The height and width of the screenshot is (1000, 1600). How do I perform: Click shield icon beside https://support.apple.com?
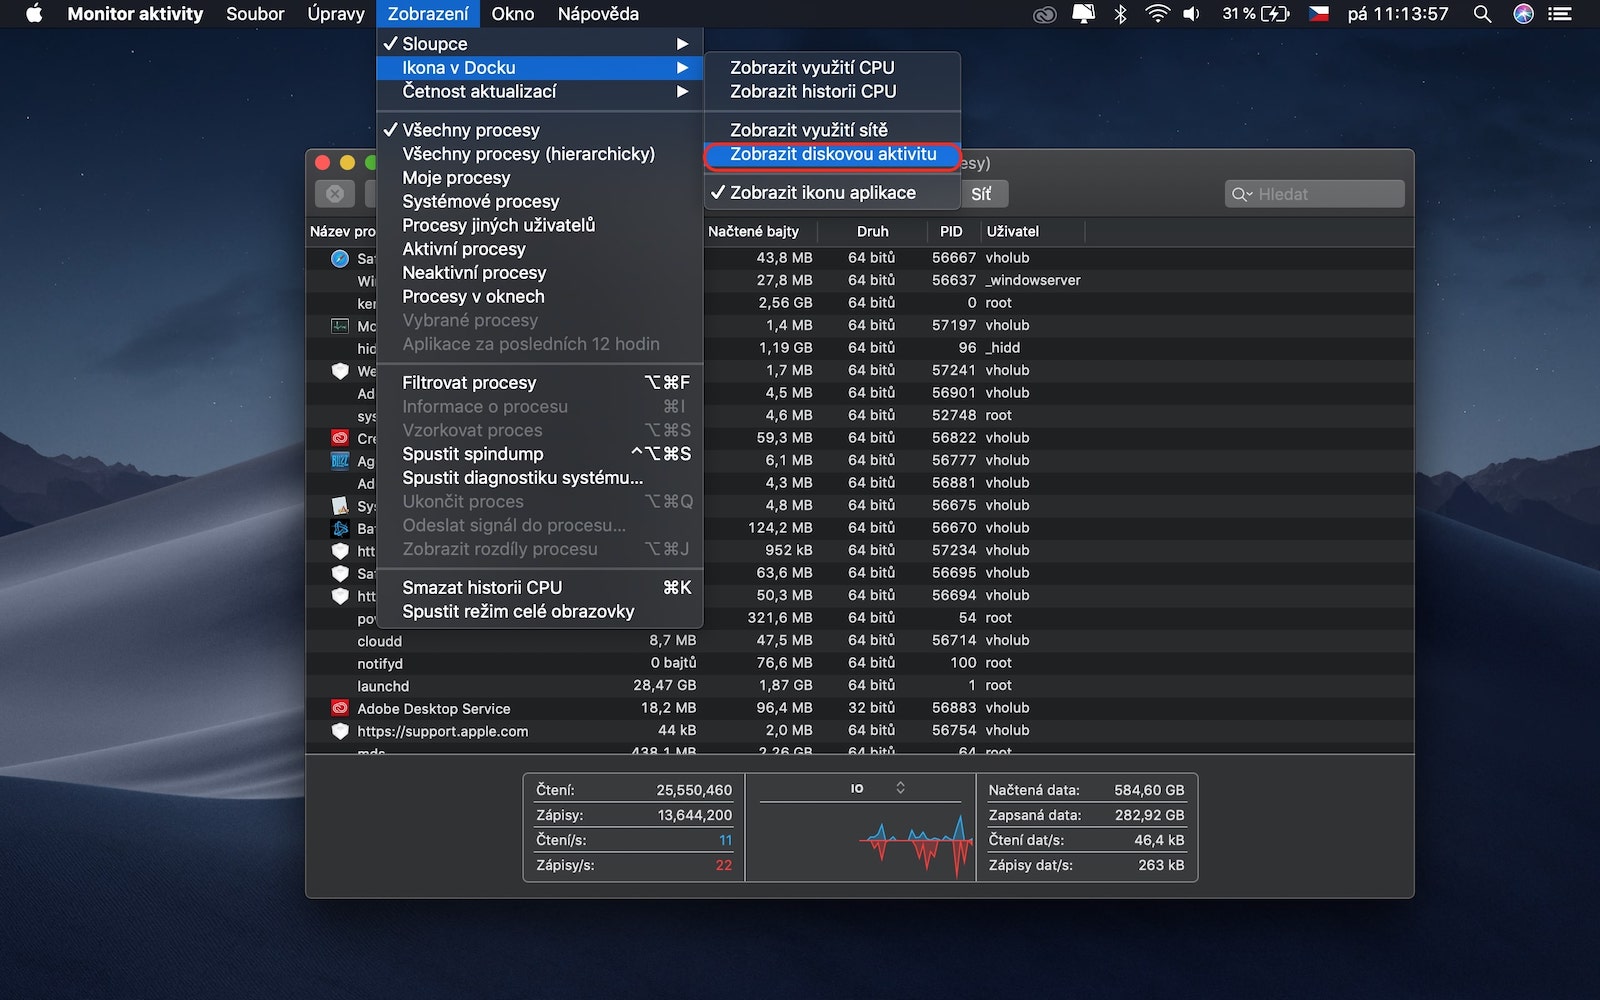coord(340,731)
